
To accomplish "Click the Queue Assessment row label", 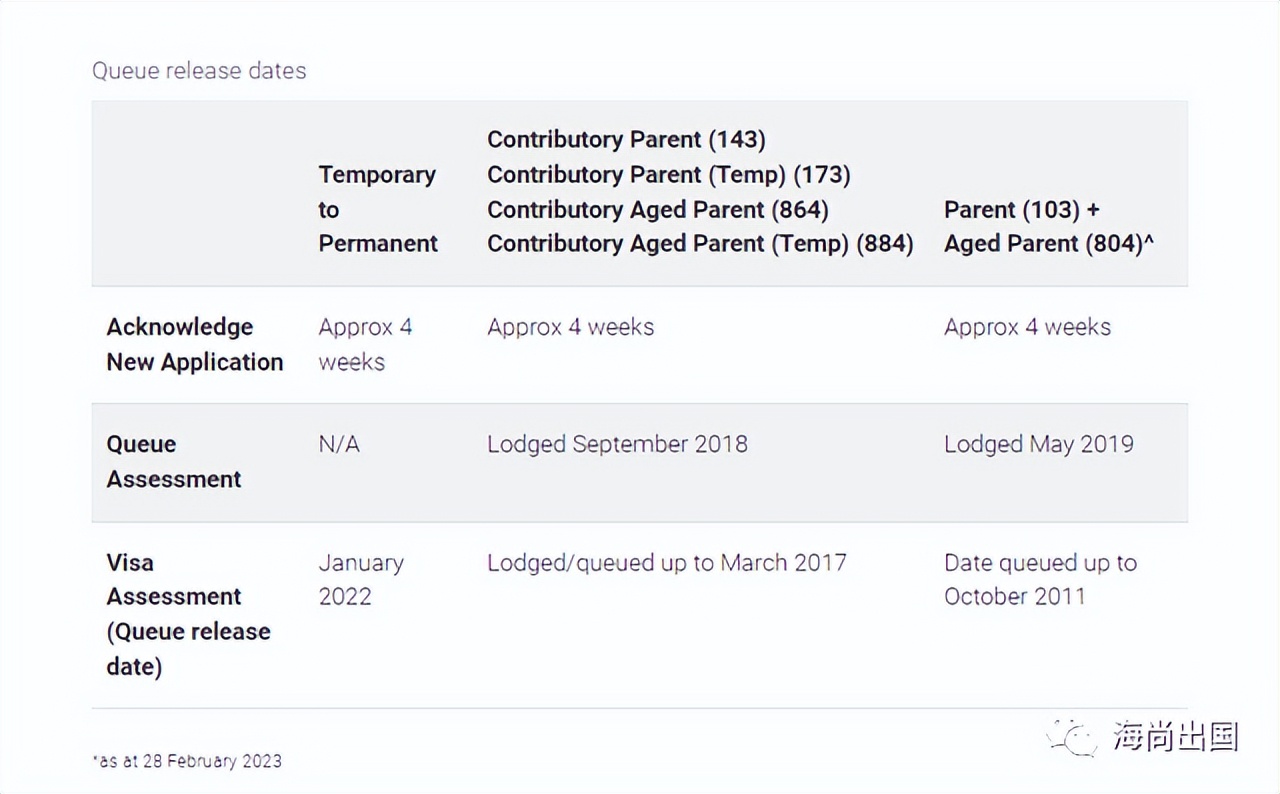I will tap(174, 462).
